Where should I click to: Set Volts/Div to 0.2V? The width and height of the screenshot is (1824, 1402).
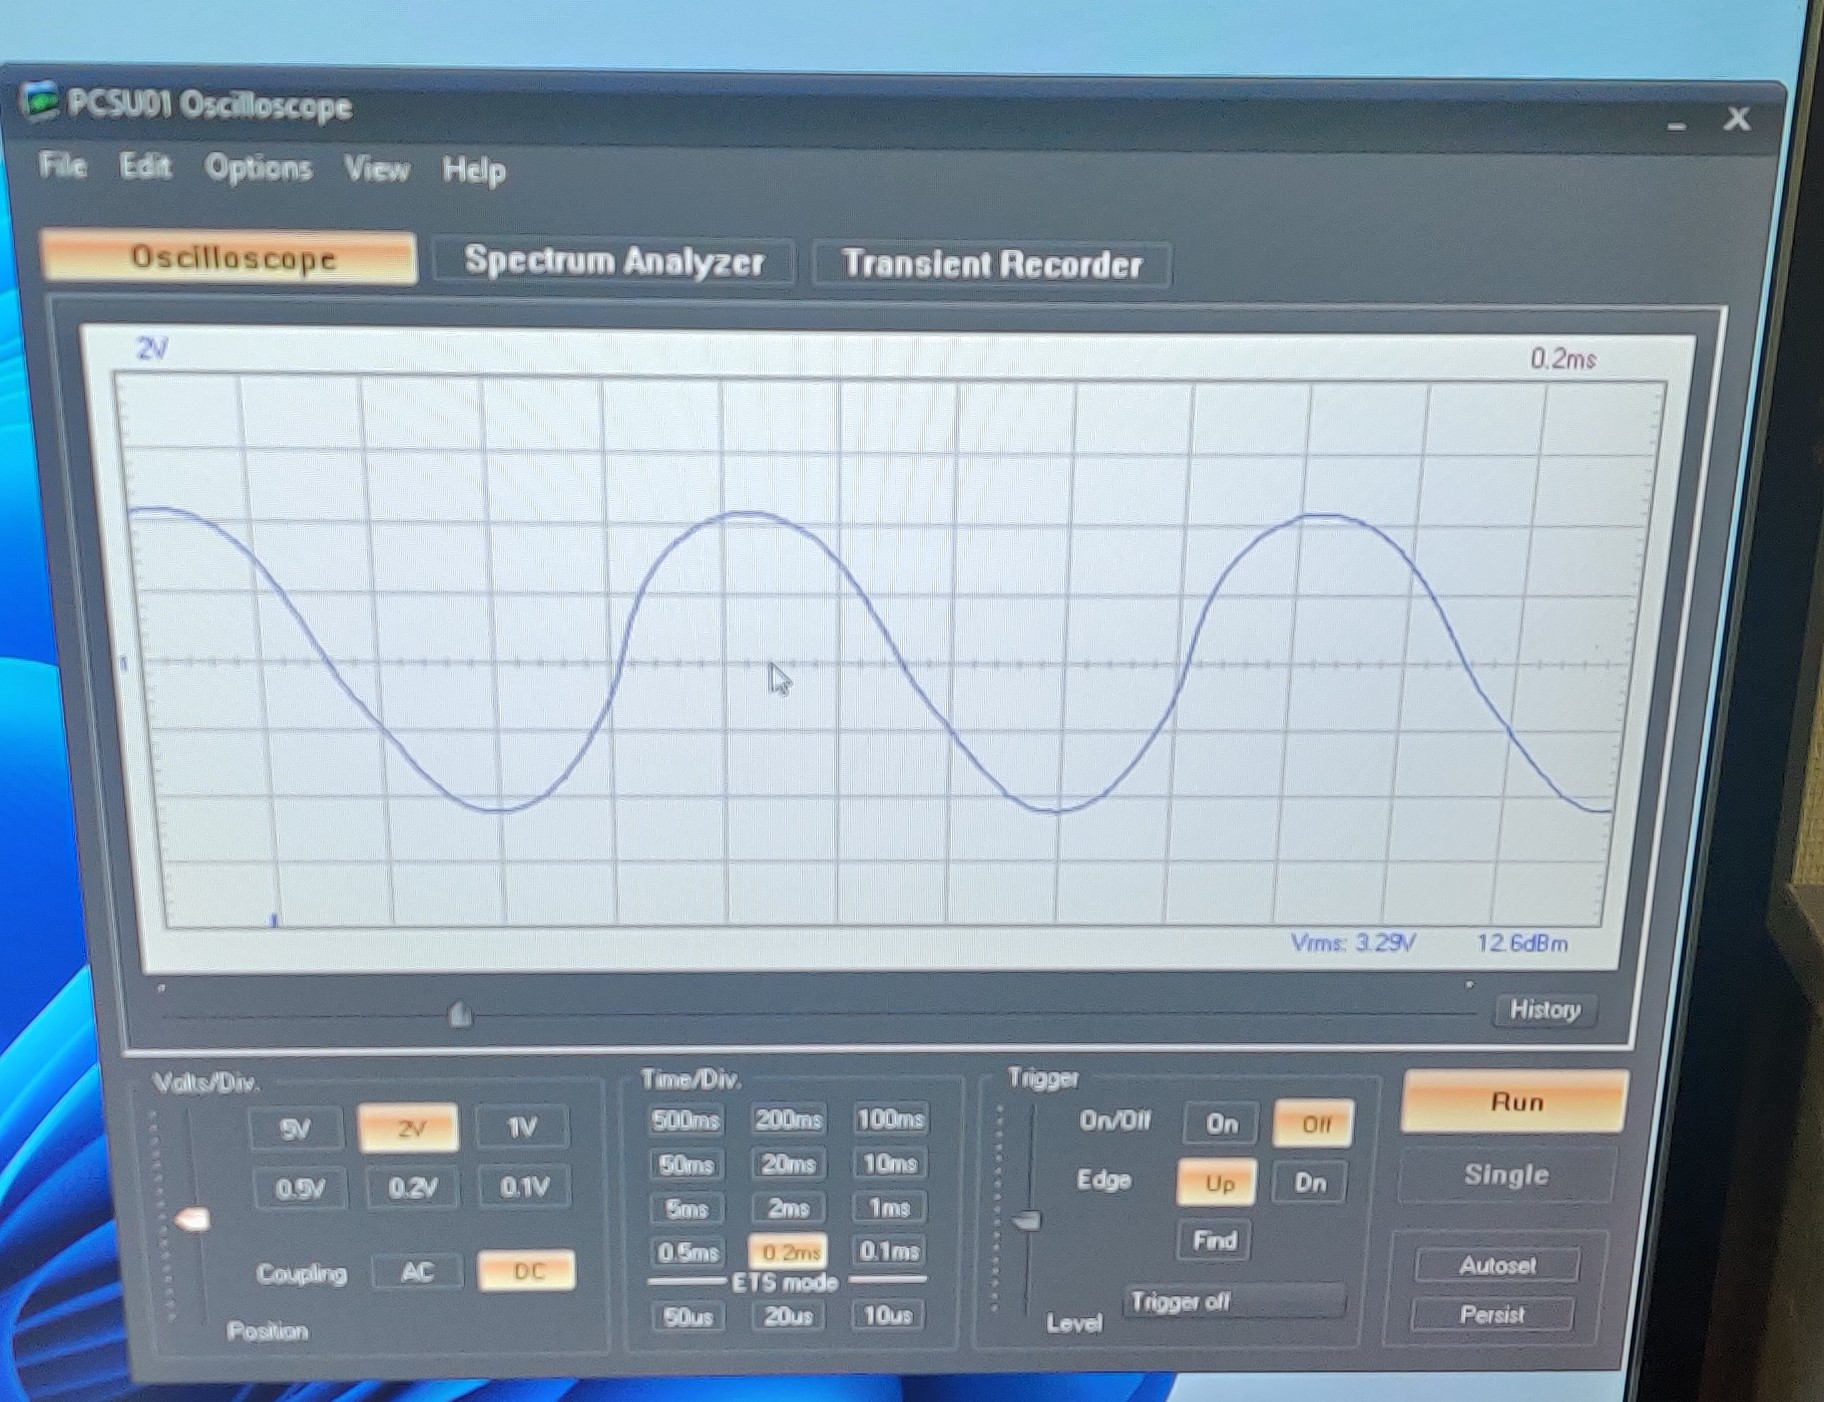[x=412, y=1188]
